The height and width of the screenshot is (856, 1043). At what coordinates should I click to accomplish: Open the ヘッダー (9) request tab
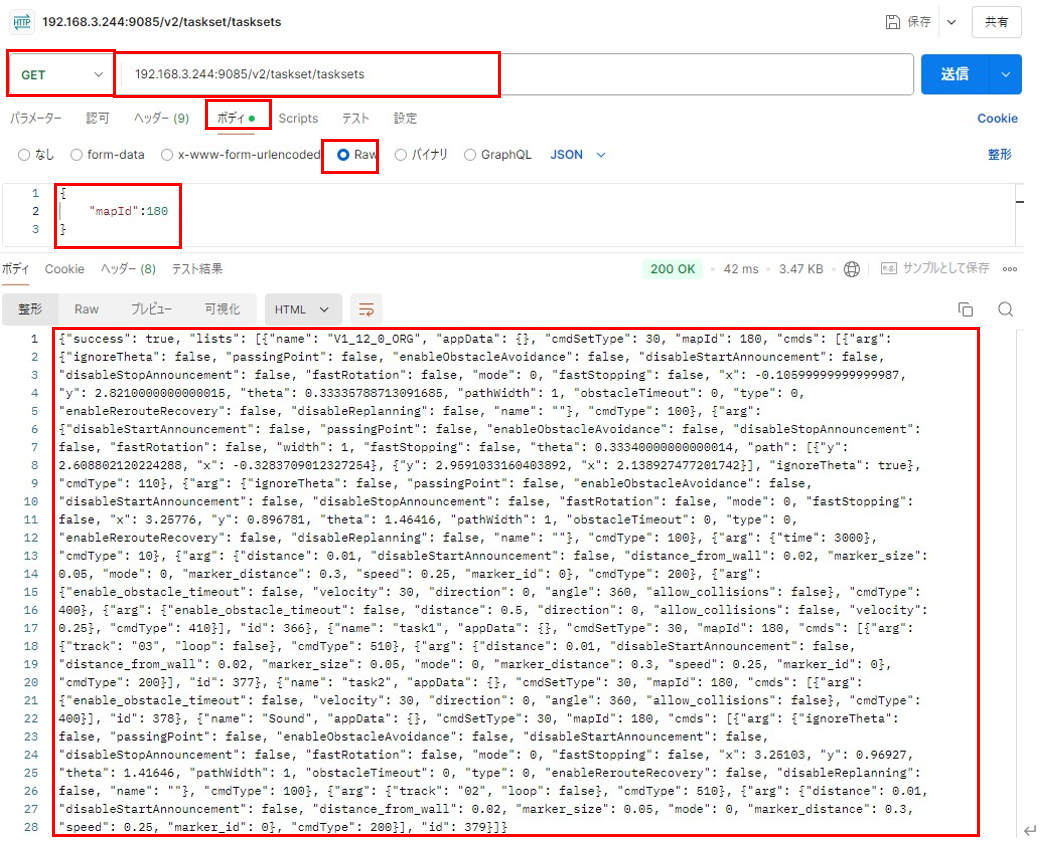coord(161,118)
